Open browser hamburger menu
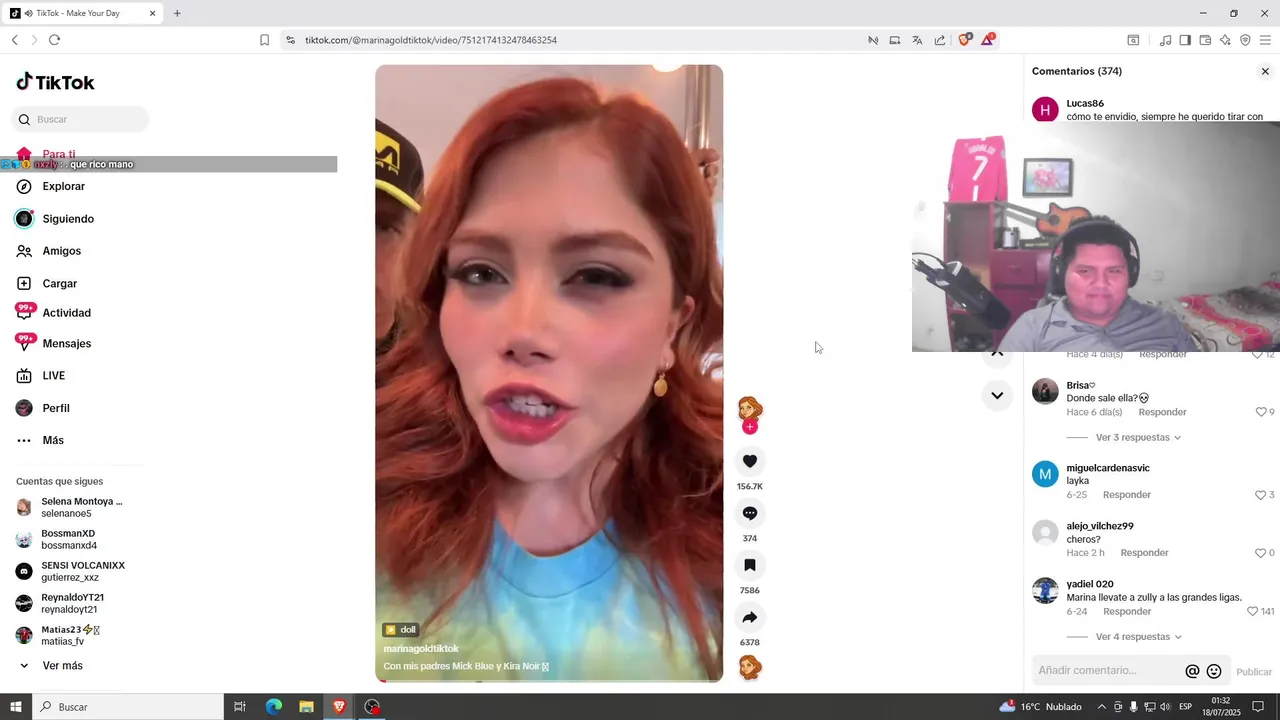1280x720 pixels. click(x=1265, y=40)
